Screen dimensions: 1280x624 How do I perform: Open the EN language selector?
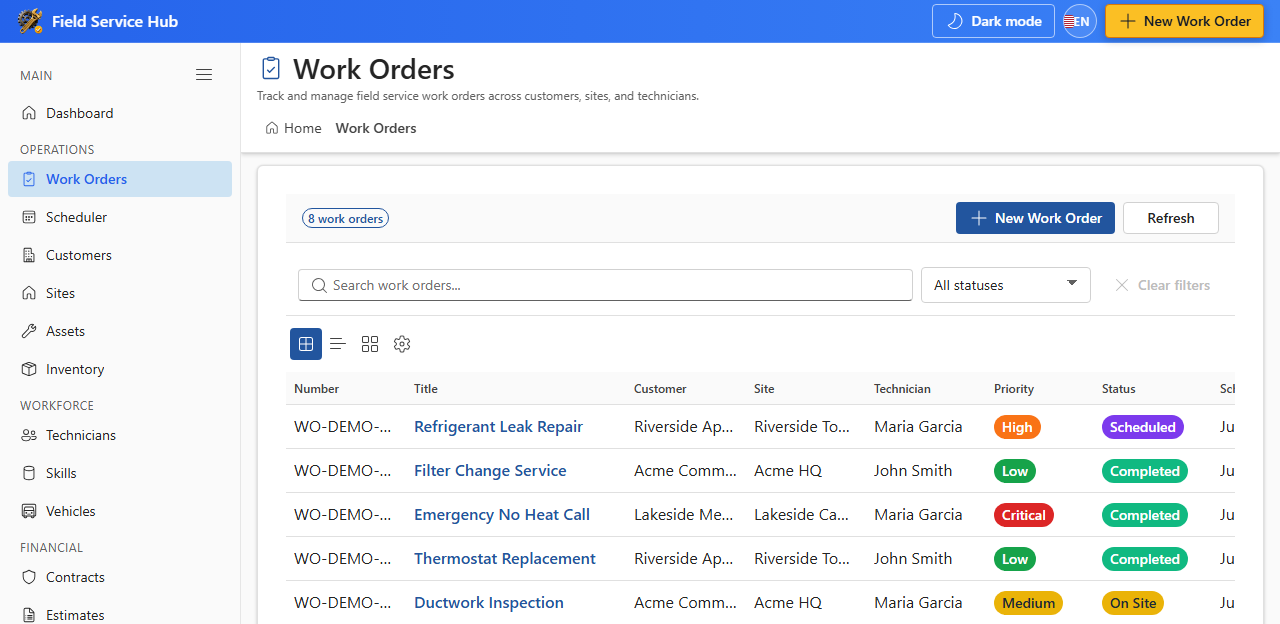(x=1080, y=21)
